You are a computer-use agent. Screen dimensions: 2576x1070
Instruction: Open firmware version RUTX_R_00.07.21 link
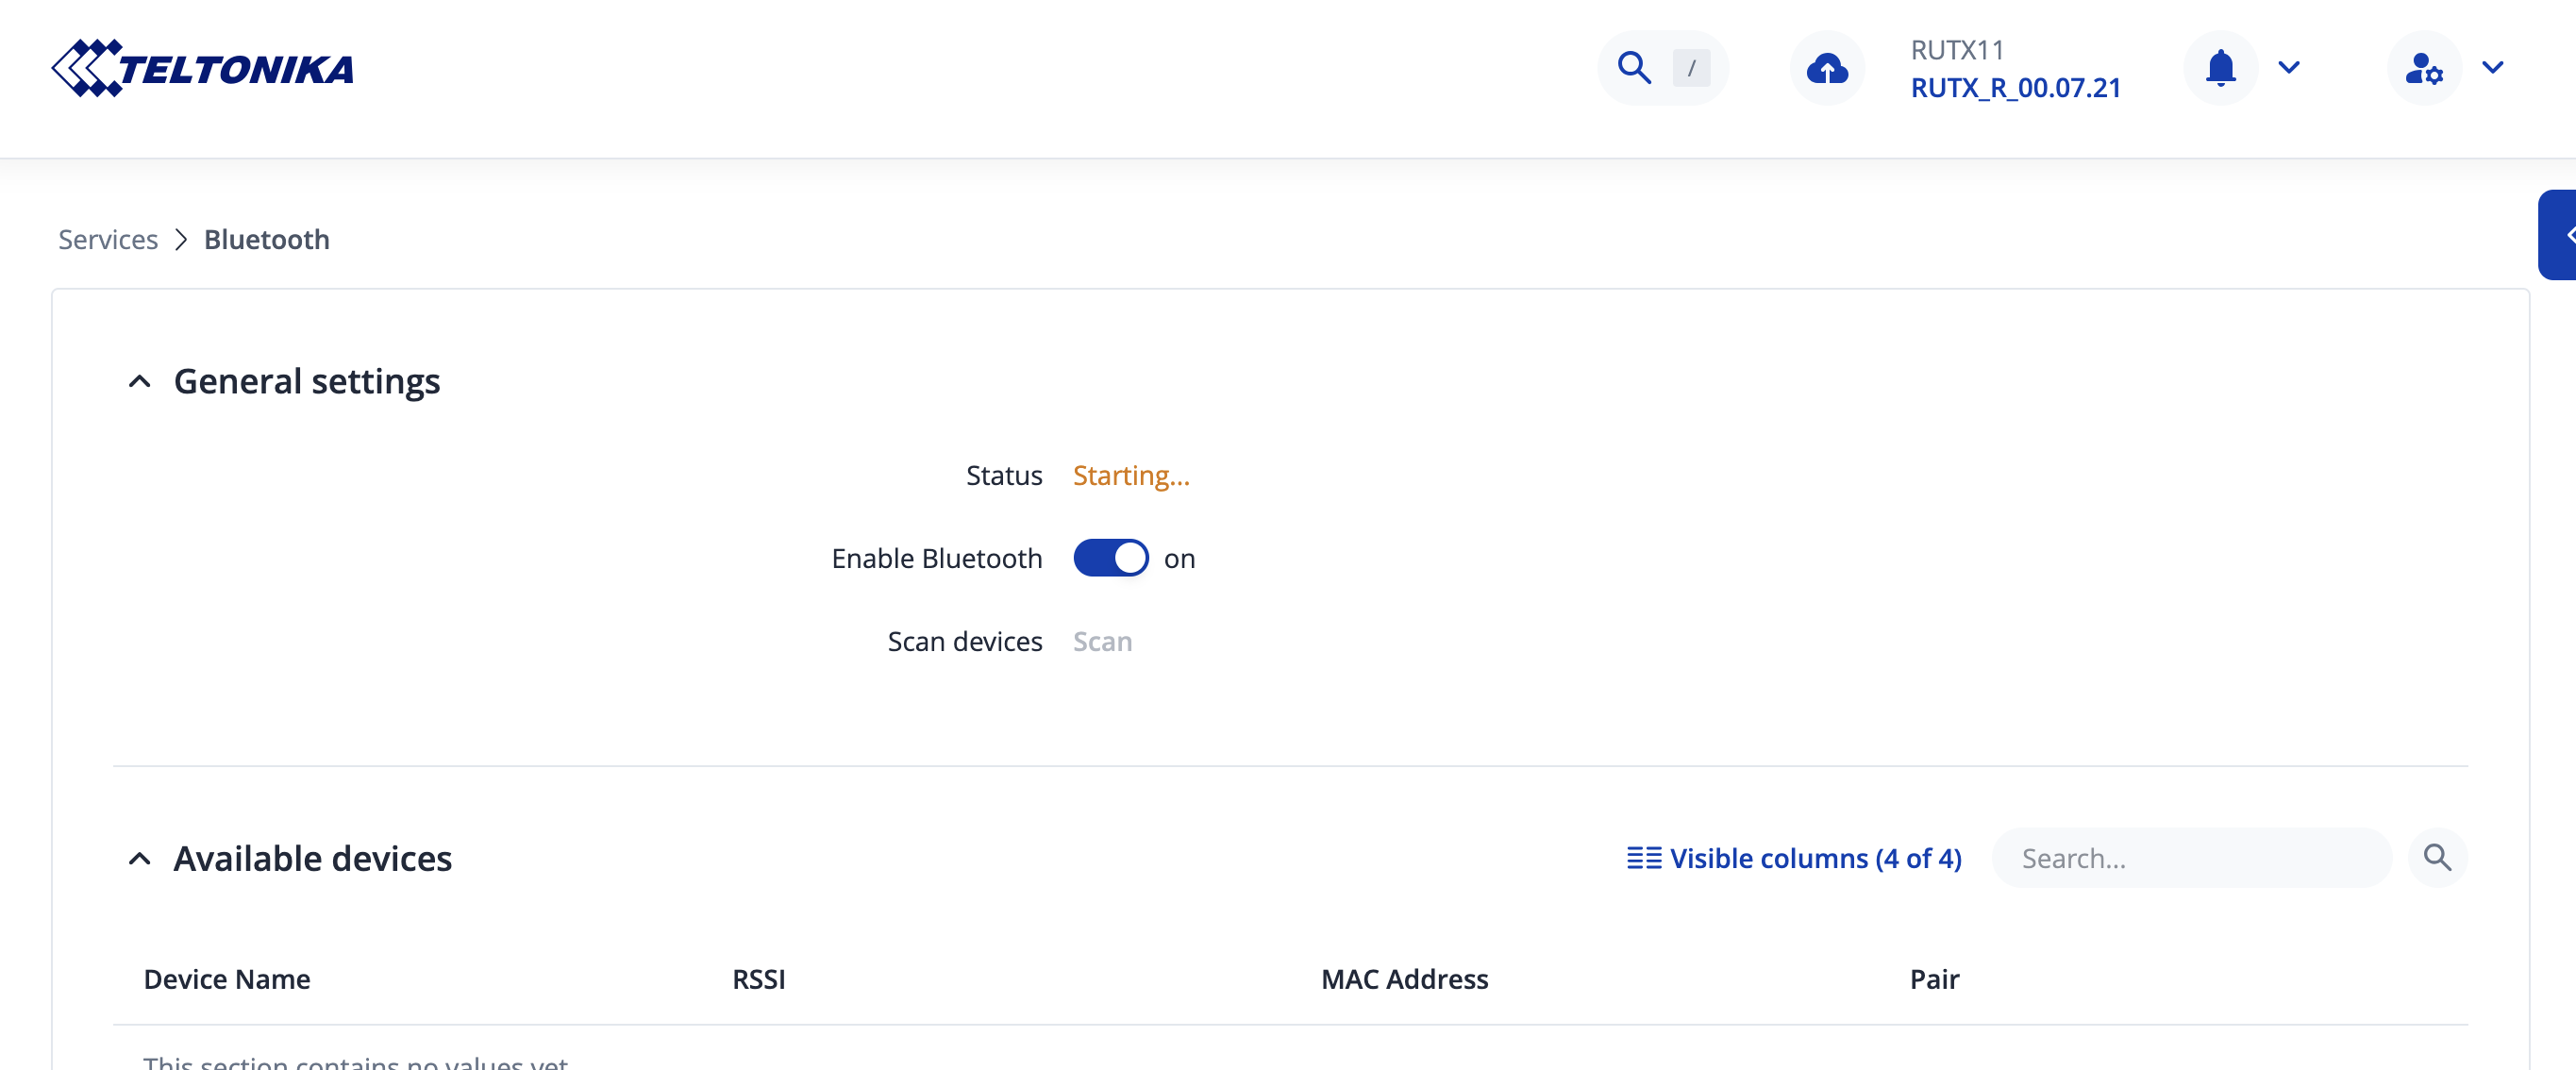[2015, 88]
